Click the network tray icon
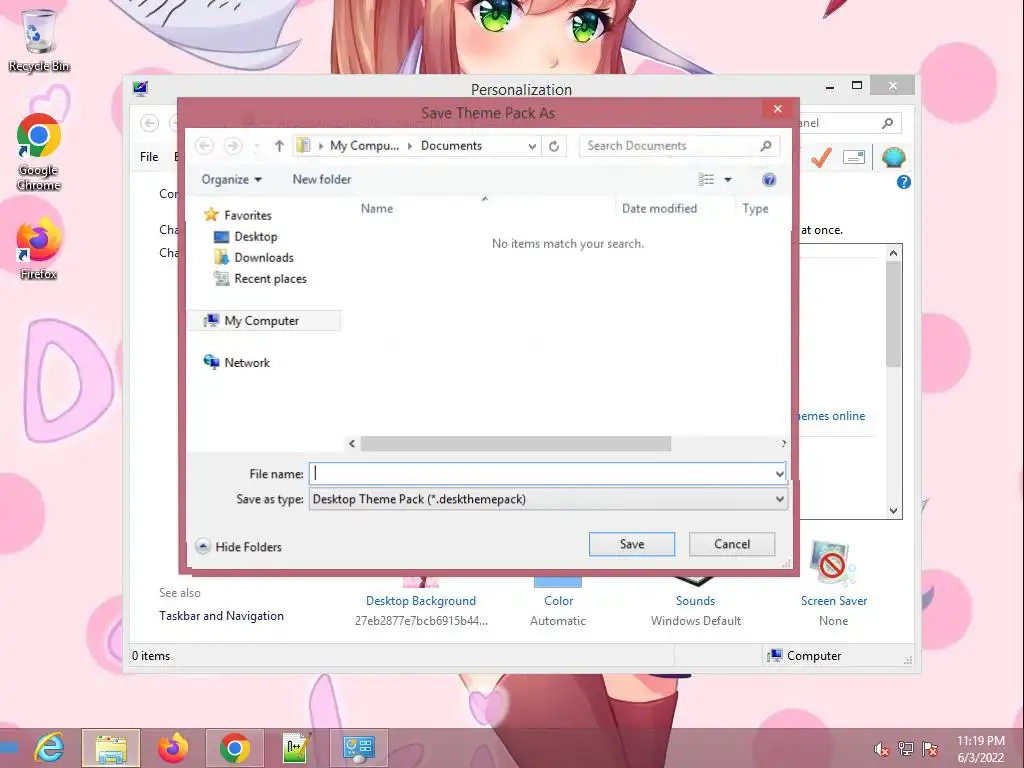Viewport: 1024px width, 768px height. (x=906, y=749)
